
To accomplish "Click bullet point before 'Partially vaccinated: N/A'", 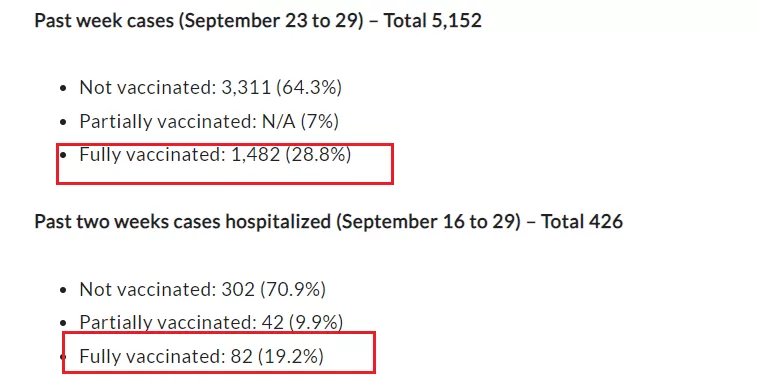I will pyautogui.click(x=63, y=123).
